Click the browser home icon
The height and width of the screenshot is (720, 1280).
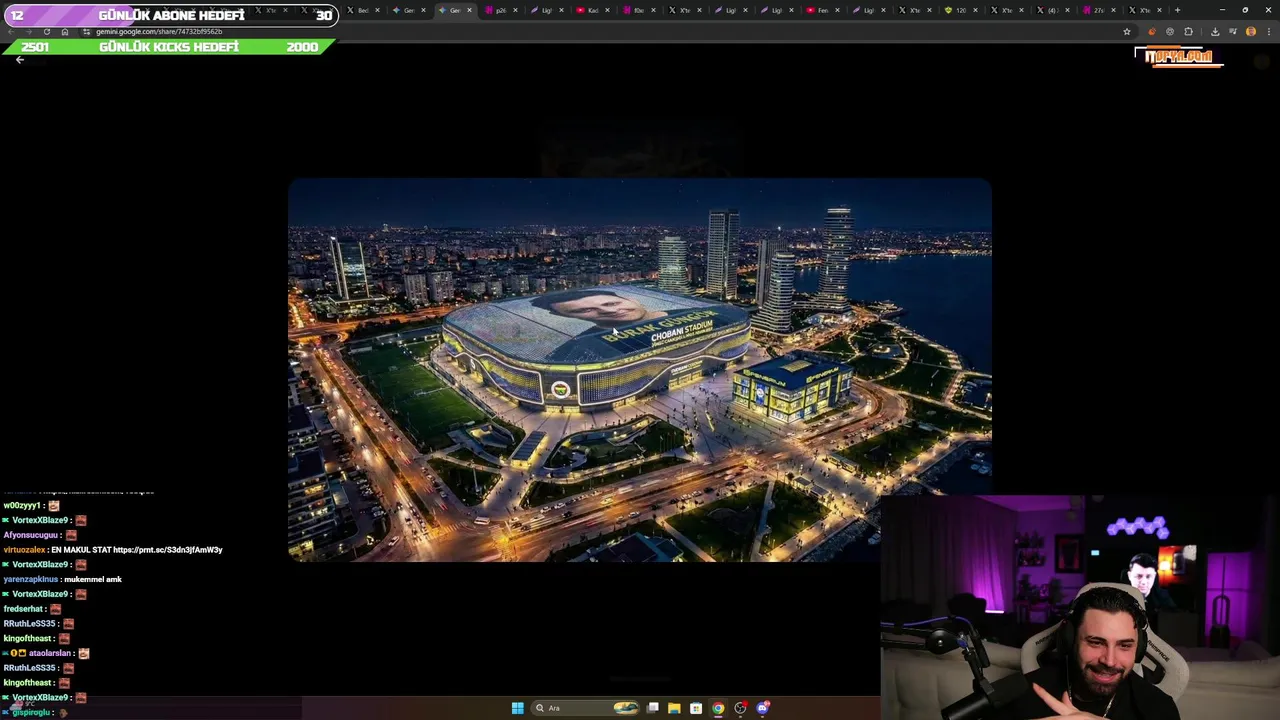pos(65,32)
